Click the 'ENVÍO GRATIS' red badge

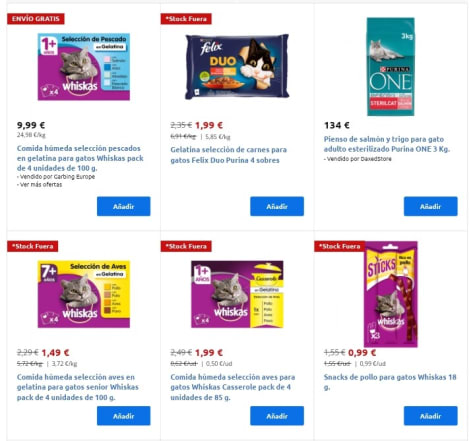[36, 19]
